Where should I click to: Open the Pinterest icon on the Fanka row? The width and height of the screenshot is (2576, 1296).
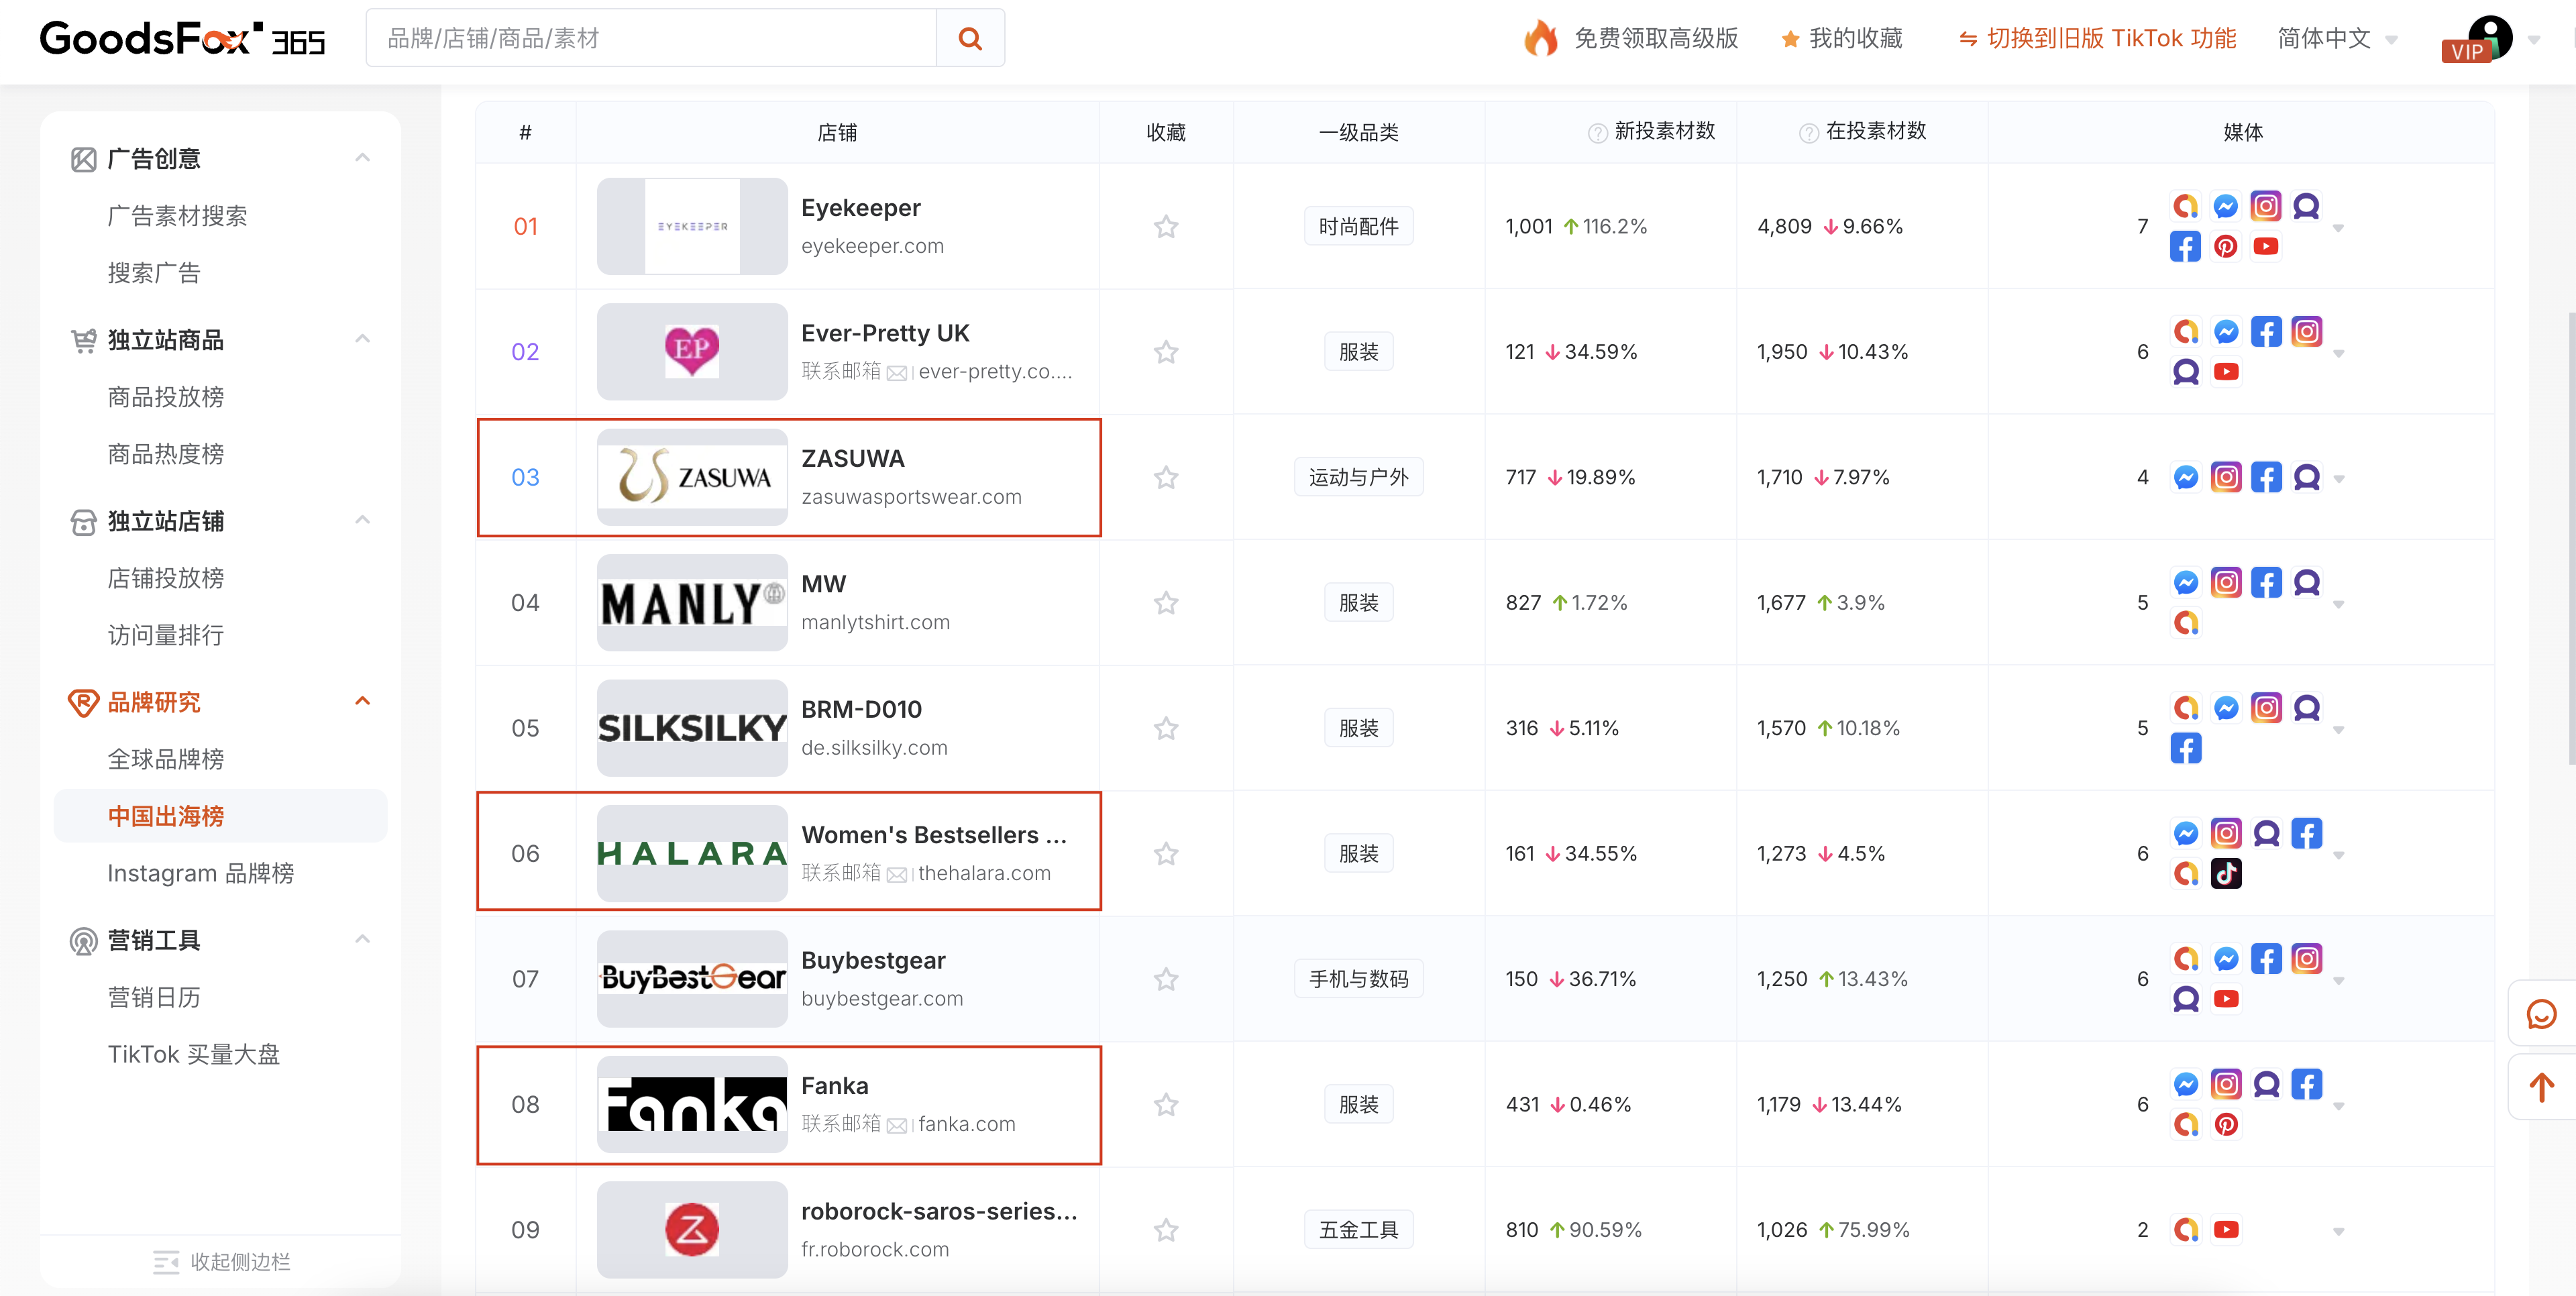pos(2226,1124)
